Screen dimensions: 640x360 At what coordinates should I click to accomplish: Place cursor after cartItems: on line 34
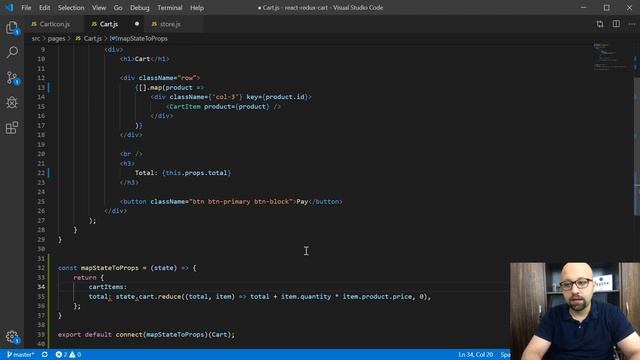[127, 287]
